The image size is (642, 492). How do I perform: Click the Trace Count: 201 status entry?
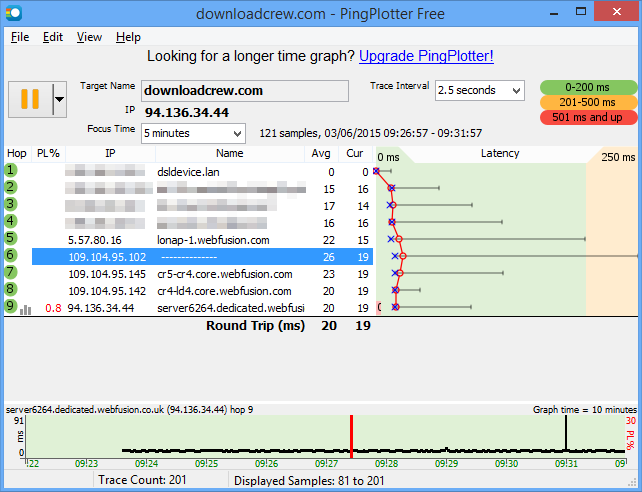click(142, 480)
